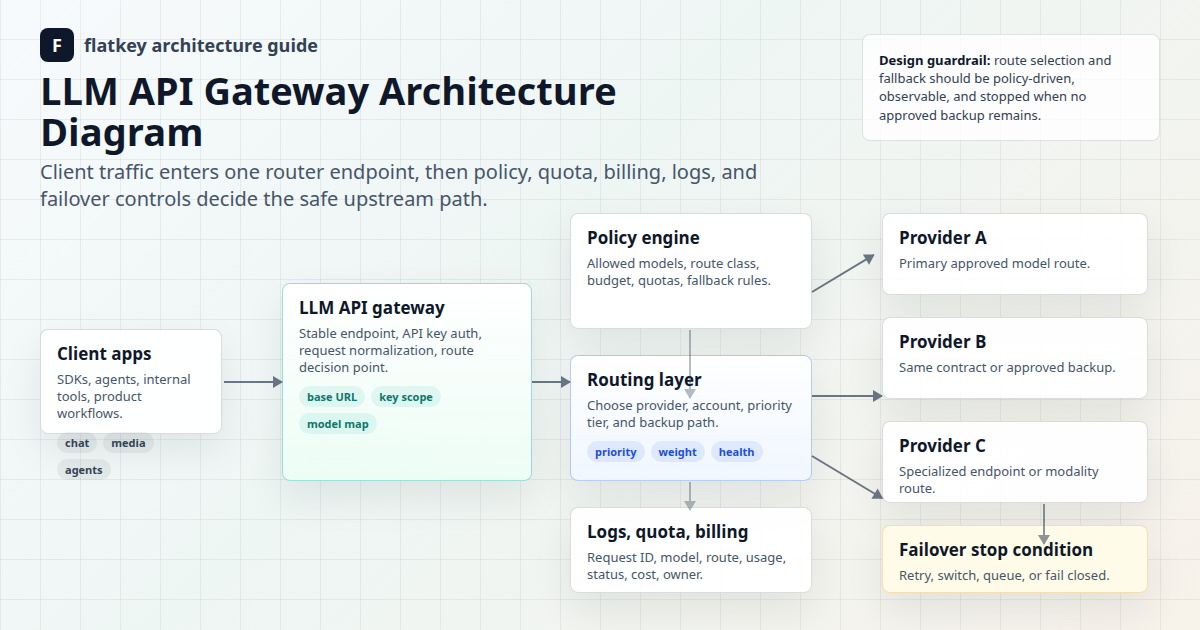This screenshot has height=630, width=1200.
Task: Click Choose provider, account, priority tier text
Action: click(689, 414)
